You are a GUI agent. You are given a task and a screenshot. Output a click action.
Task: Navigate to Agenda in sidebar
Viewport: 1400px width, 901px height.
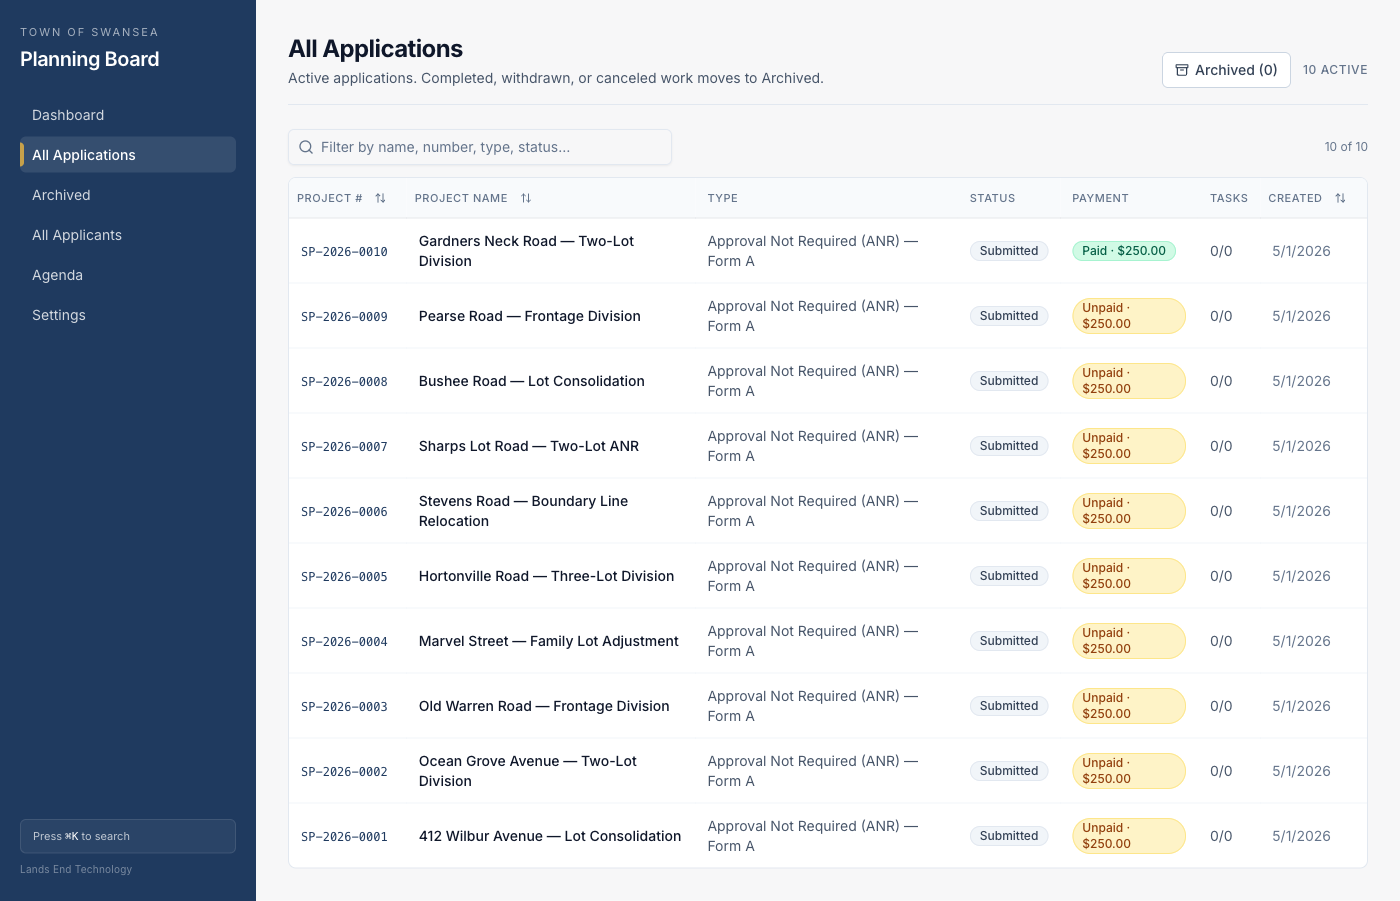point(128,275)
